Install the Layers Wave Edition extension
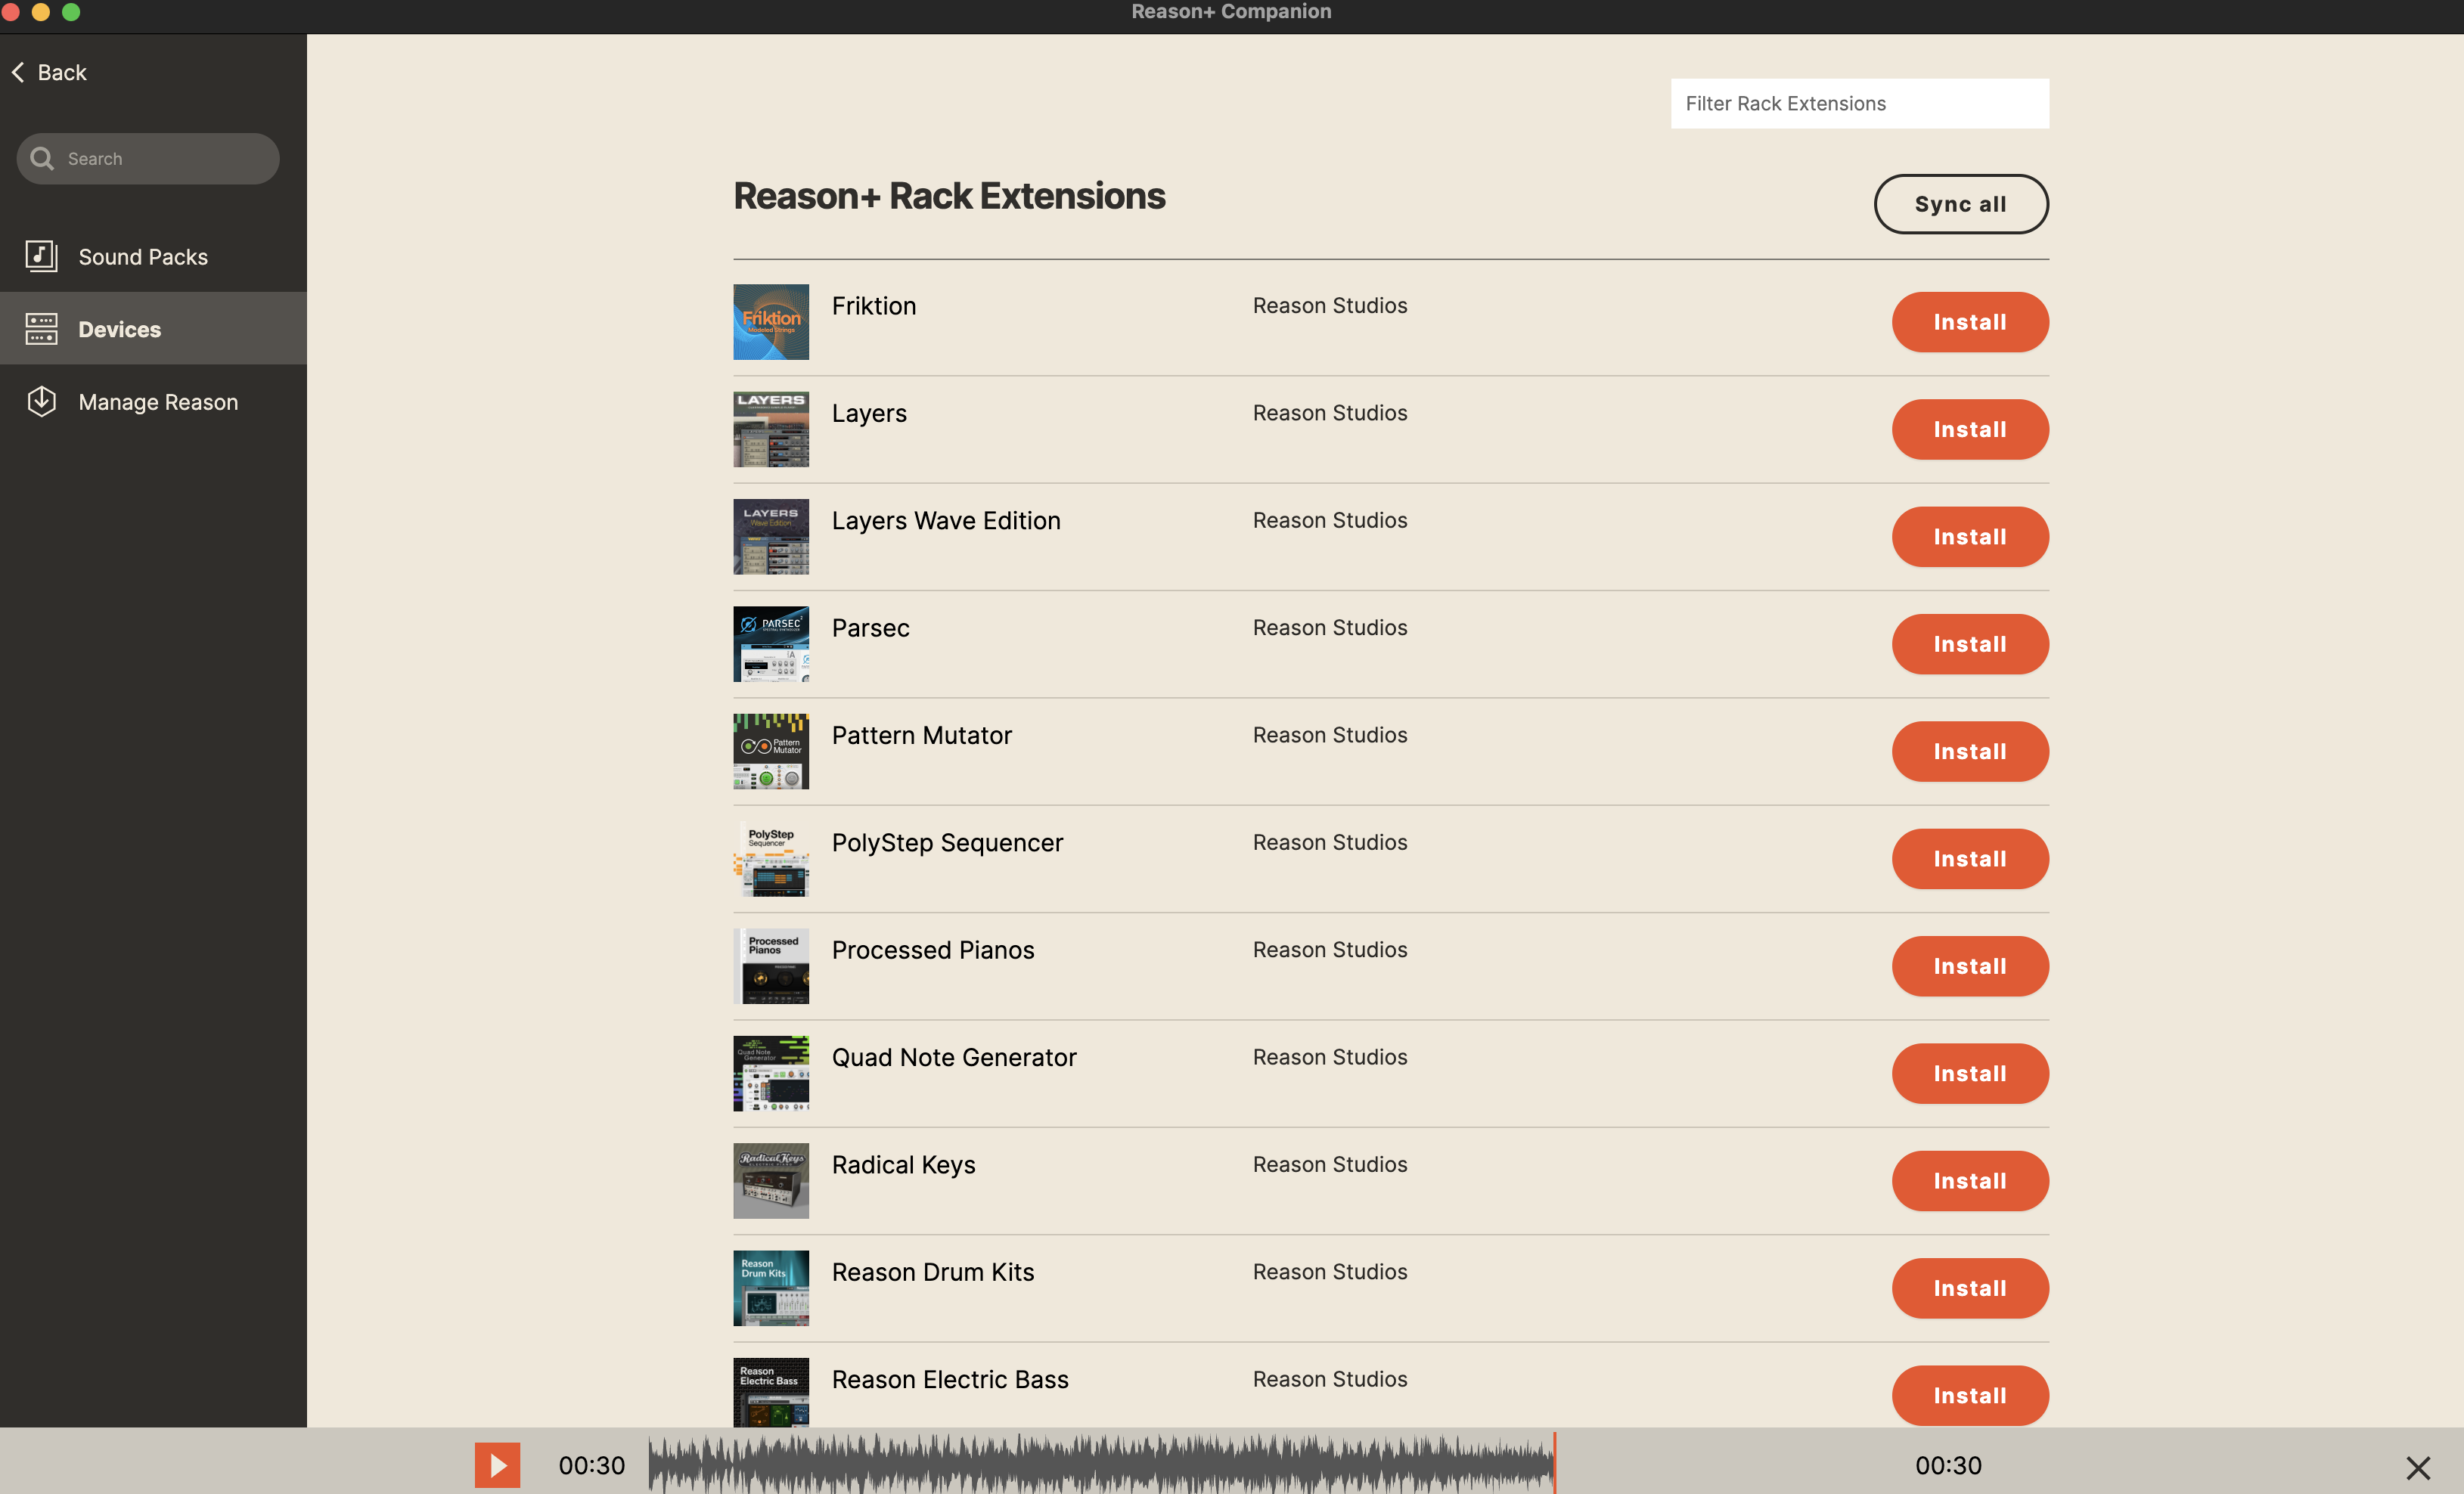The width and height of the screenshot is (2464, 1494). 1969,537
